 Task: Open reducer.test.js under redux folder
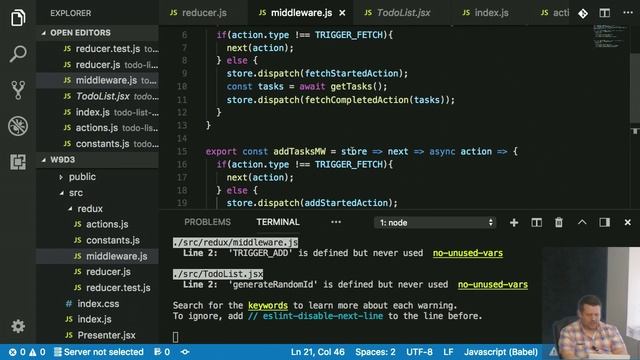[97, 288]
